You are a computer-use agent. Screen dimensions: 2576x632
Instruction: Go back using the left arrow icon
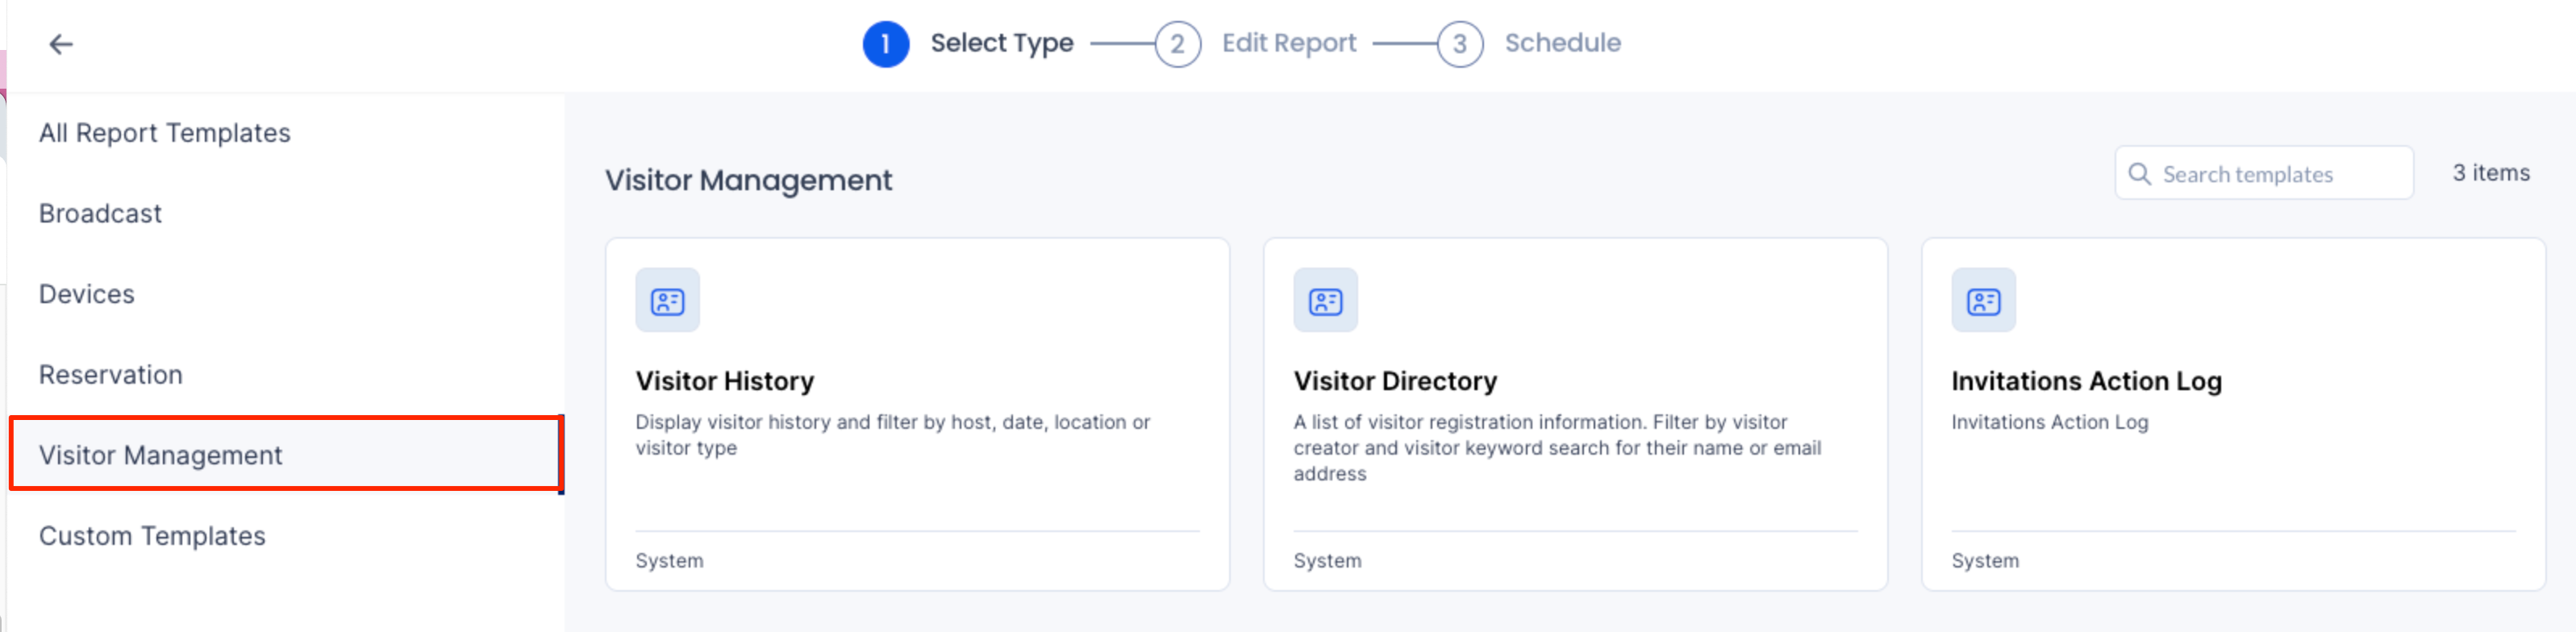pyautogui.click(x=61, y=44)
